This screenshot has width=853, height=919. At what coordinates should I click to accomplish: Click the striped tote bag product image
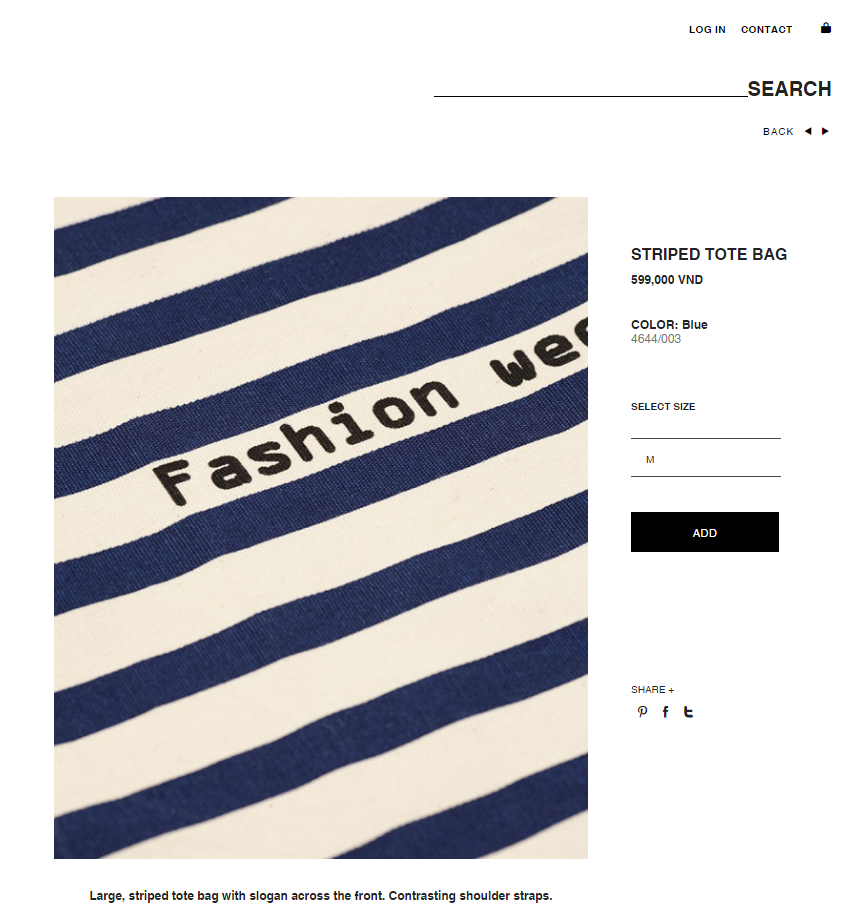coord(321,527)
